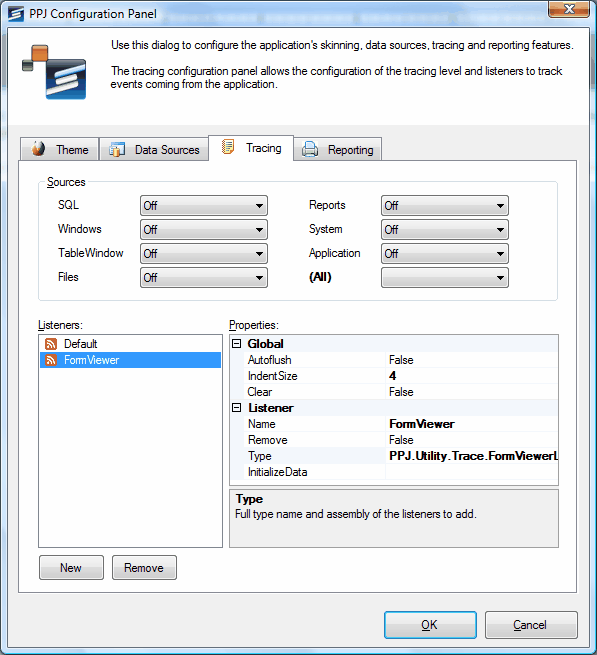Click the Cancel button
The image size is (597, 655).
531,625
